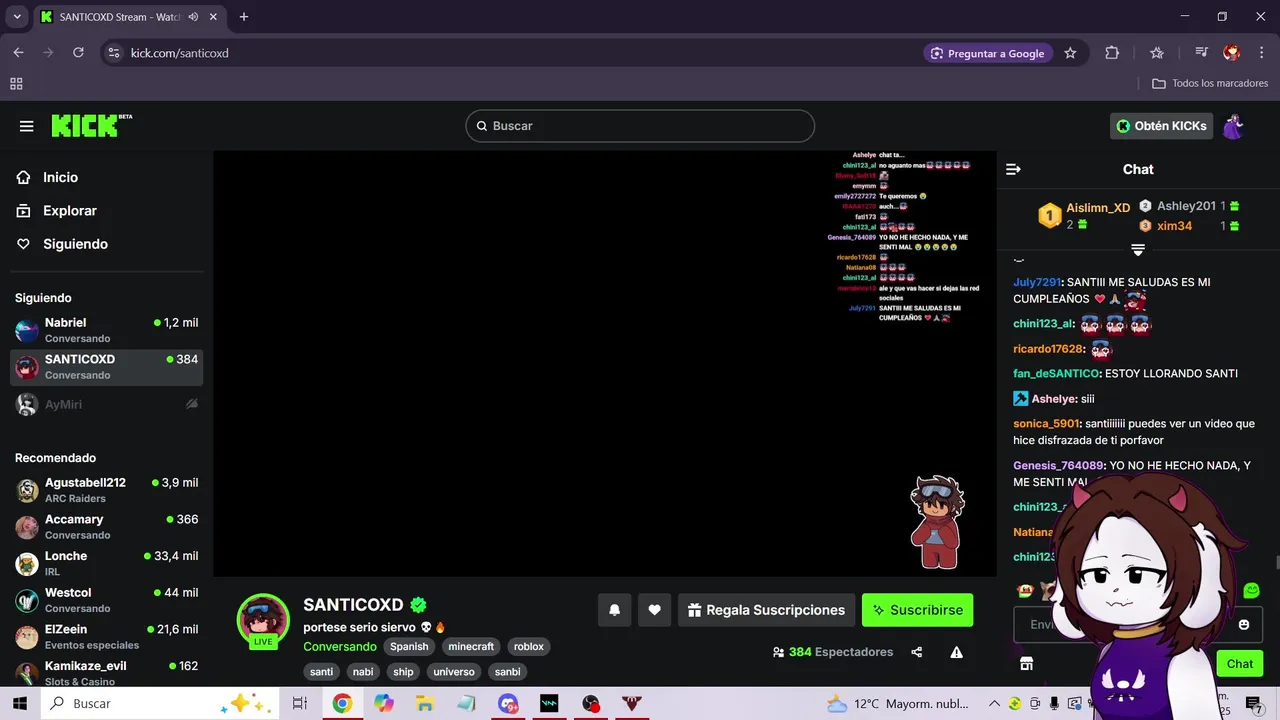
Task: Mute the SANTICOXD tab audio icon
Action: coord(193,17)
